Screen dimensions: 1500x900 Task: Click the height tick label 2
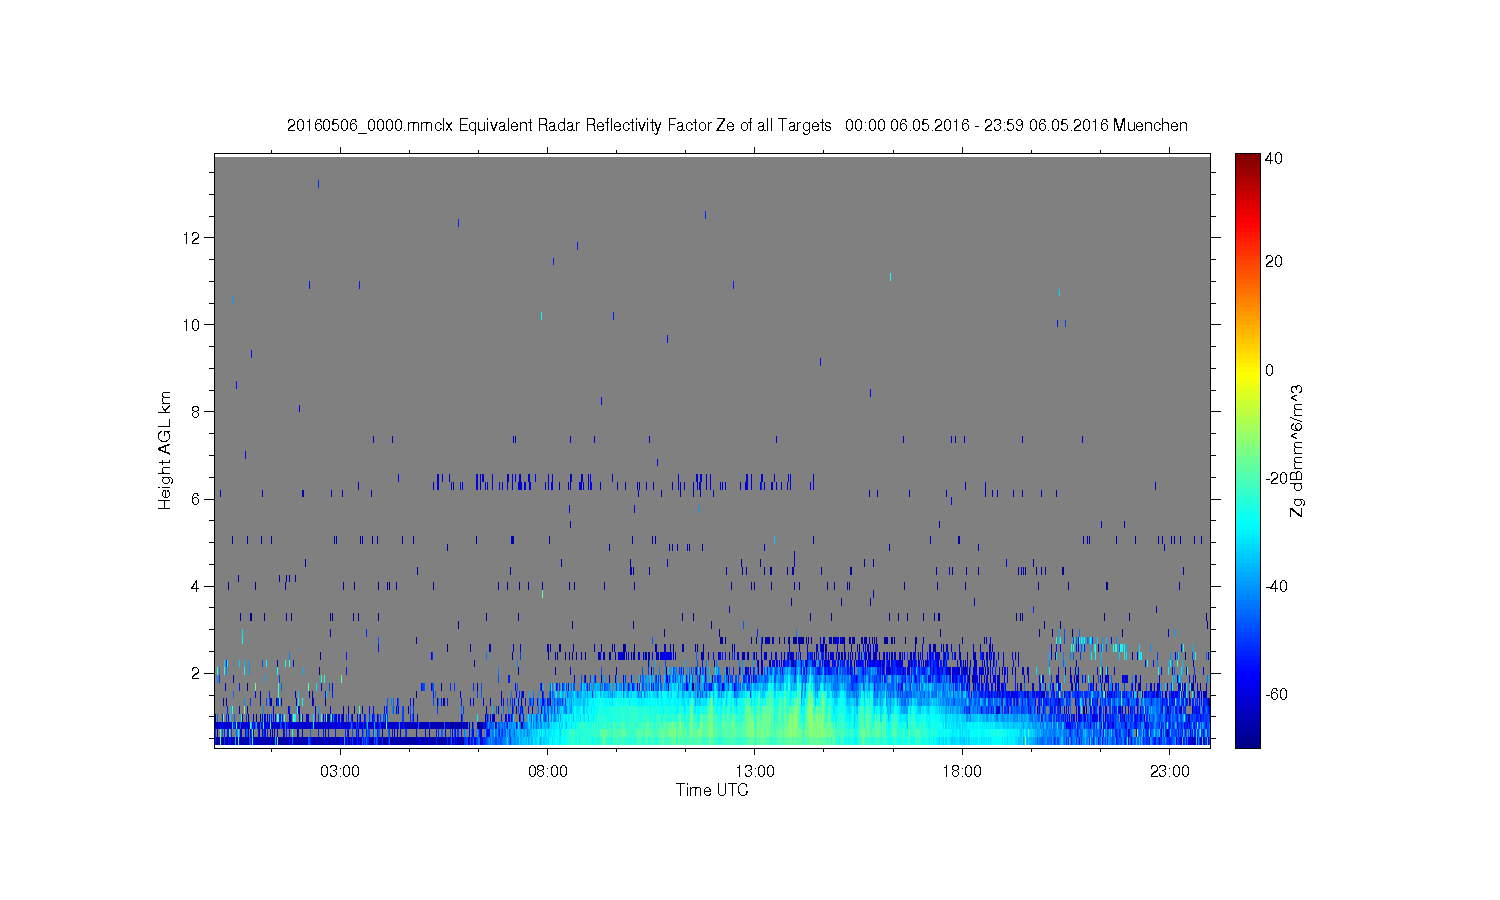197,673
